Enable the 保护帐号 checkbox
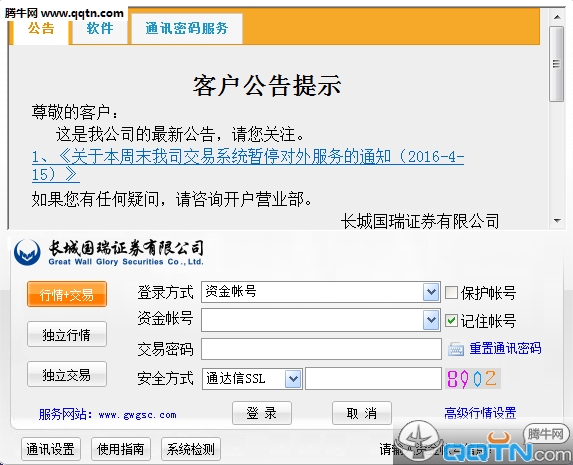The width and height of the screenshot is (573, 465). pyautogui.click(x=451, y=292)
